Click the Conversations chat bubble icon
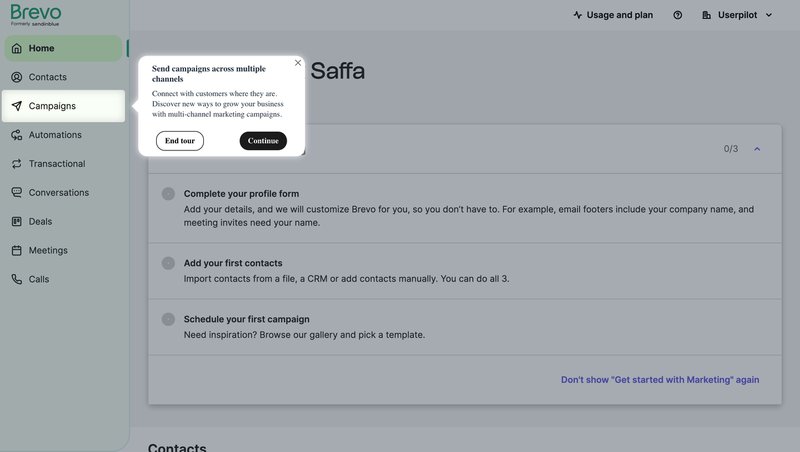Image resolution: width=800 pixels, height=452 pixels. click(17, 193)
